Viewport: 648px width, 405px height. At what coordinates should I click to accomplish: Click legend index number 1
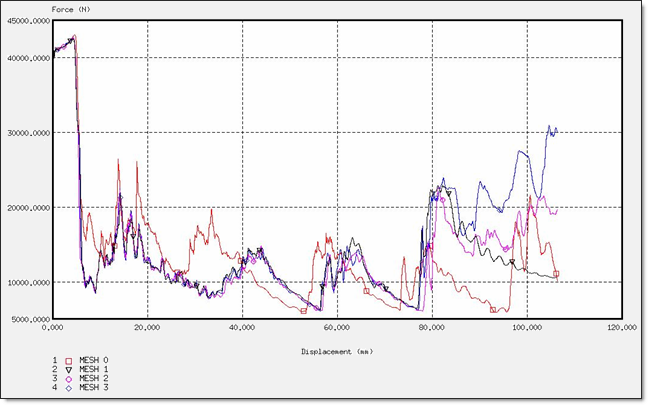[x=54, y=360]
